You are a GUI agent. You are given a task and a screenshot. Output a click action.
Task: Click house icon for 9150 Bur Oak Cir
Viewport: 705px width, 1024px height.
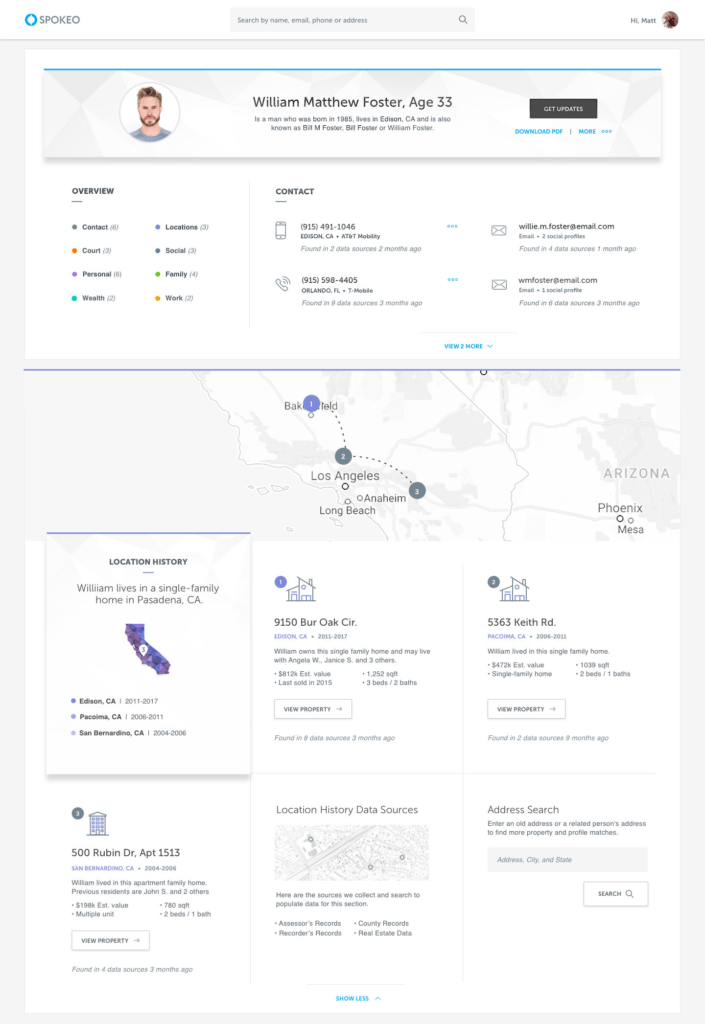point(300,589)
